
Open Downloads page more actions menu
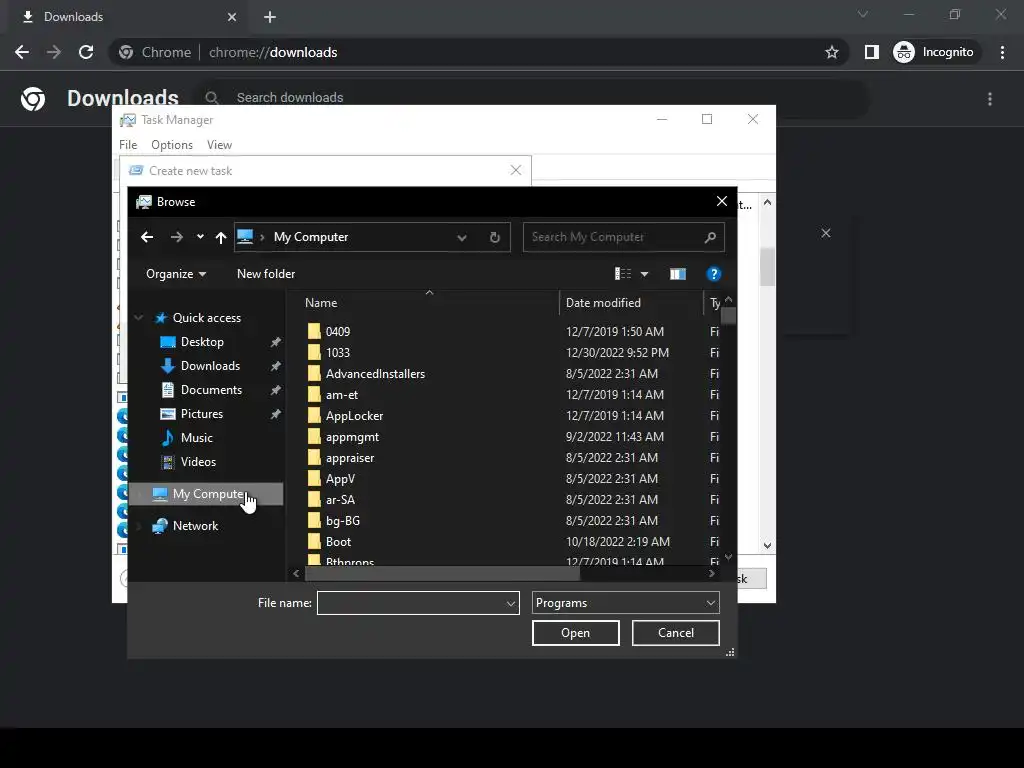pos(990,99)
